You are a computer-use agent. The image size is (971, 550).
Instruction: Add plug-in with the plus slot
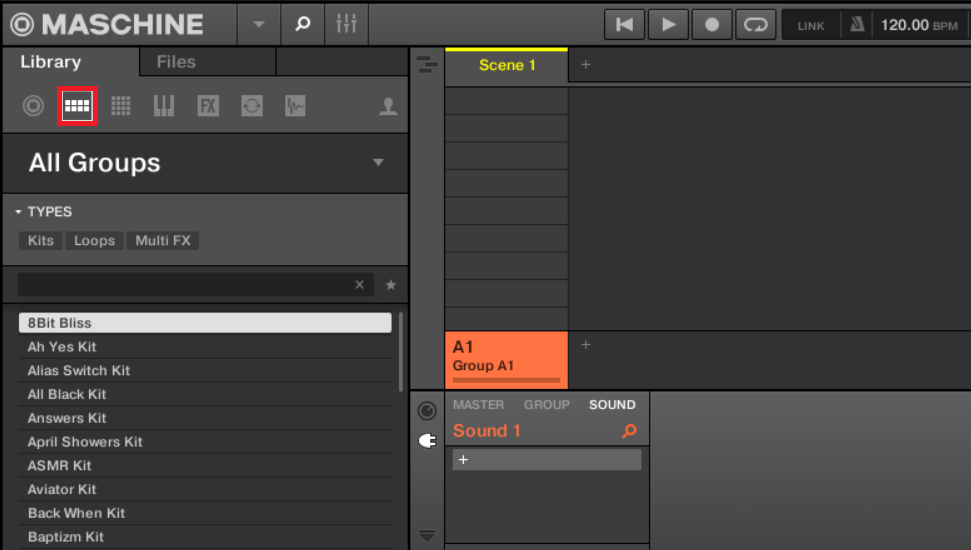tap(547, 460)
